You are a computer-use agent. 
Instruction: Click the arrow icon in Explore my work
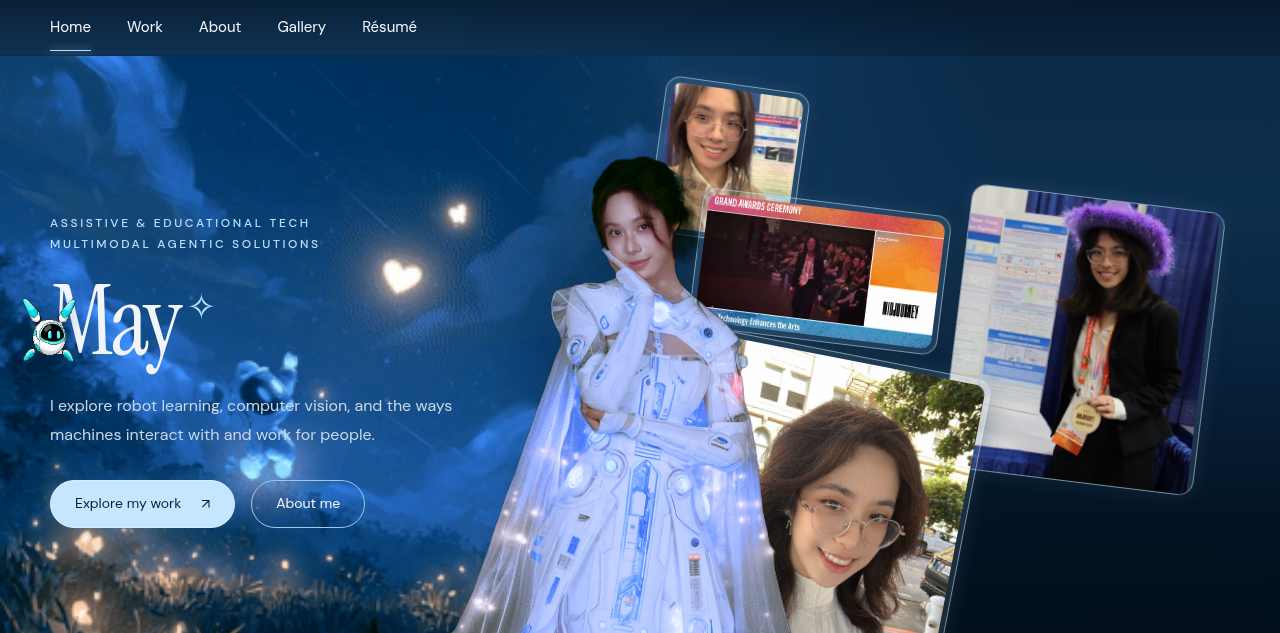(206, 504)
